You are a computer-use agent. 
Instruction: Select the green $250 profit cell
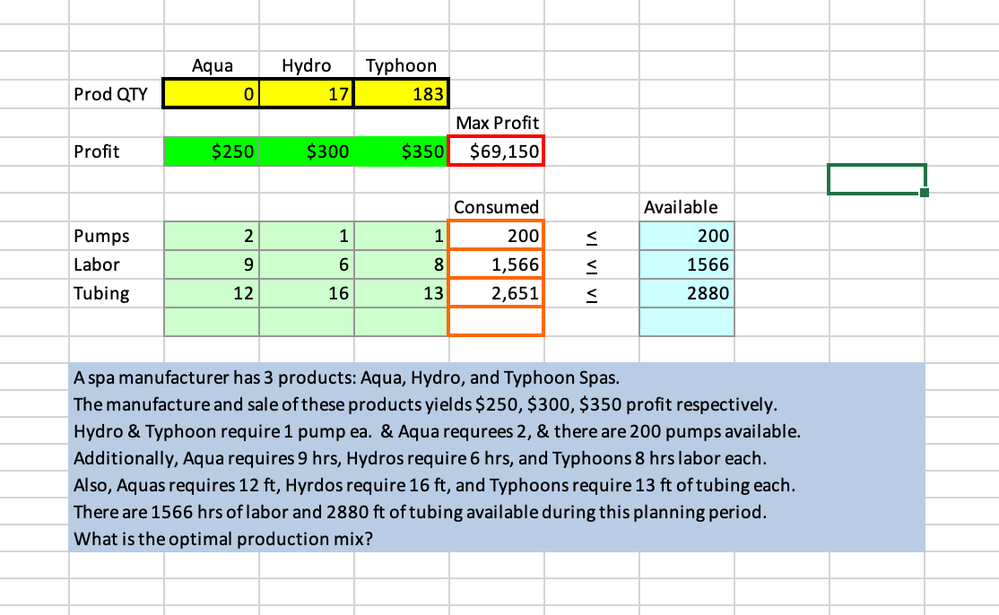(x=212, y=152)
